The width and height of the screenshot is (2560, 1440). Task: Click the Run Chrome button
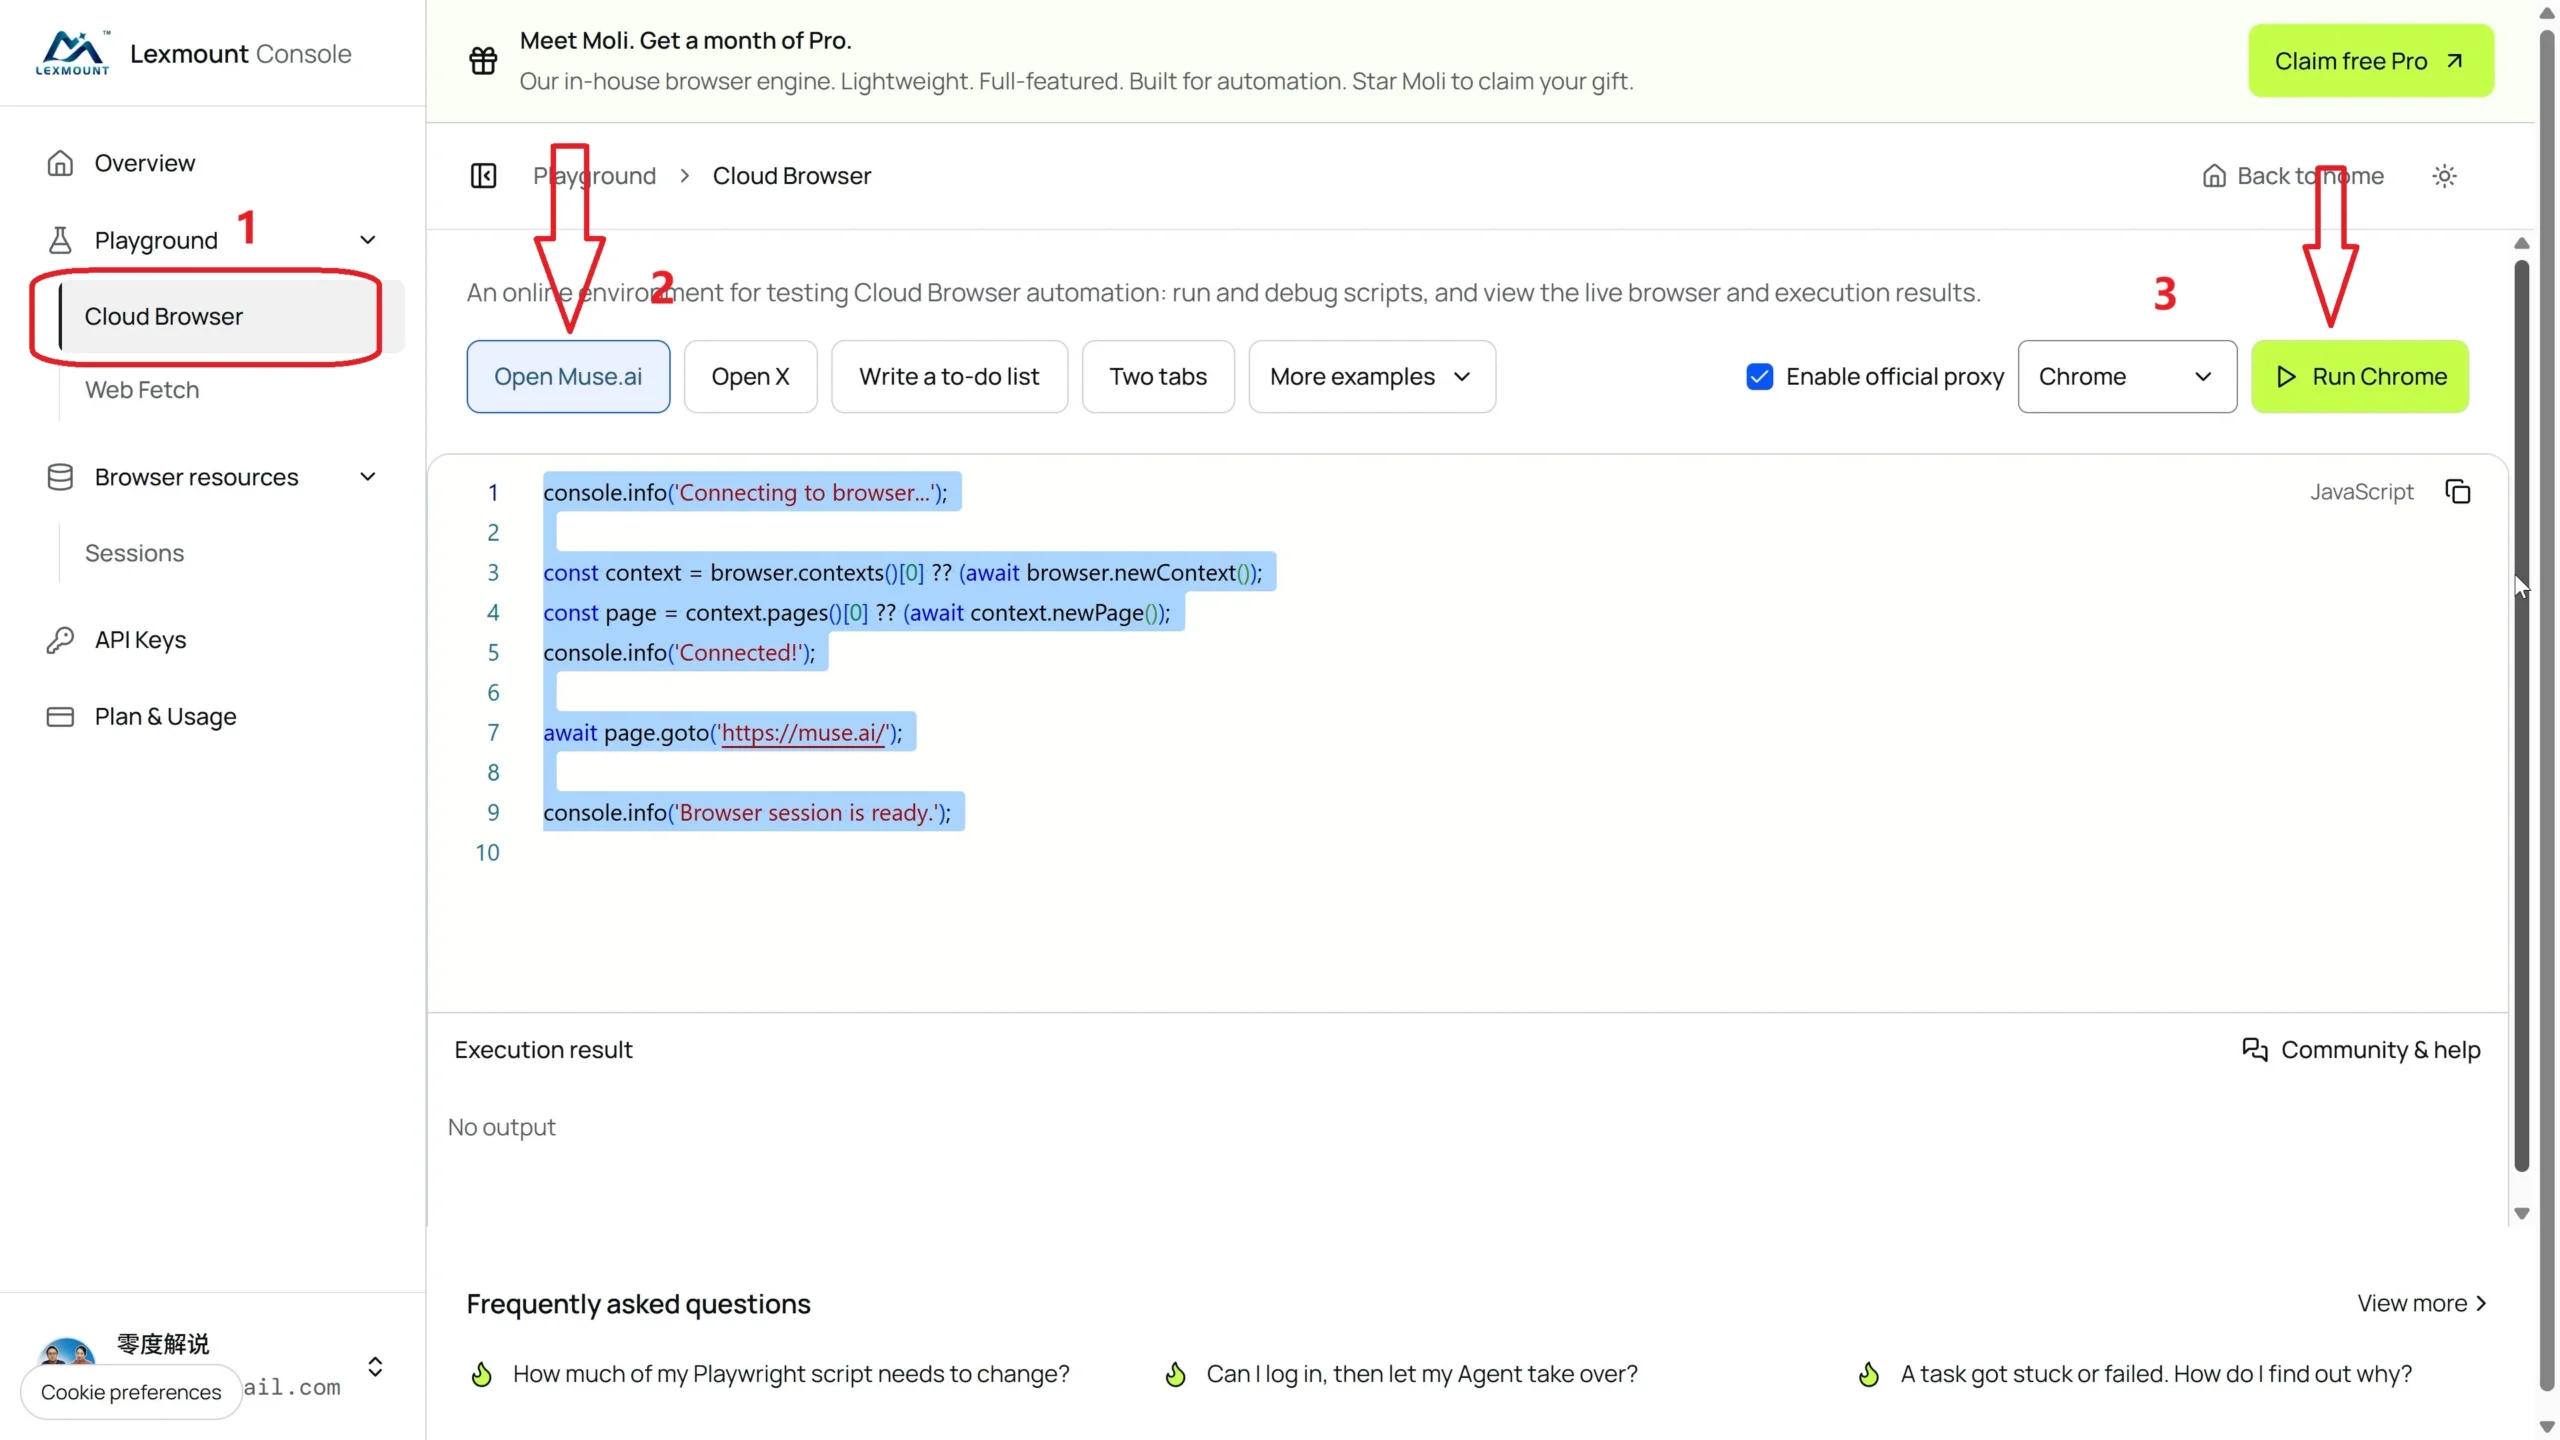pyautogui.click(x=2360, y=376)
